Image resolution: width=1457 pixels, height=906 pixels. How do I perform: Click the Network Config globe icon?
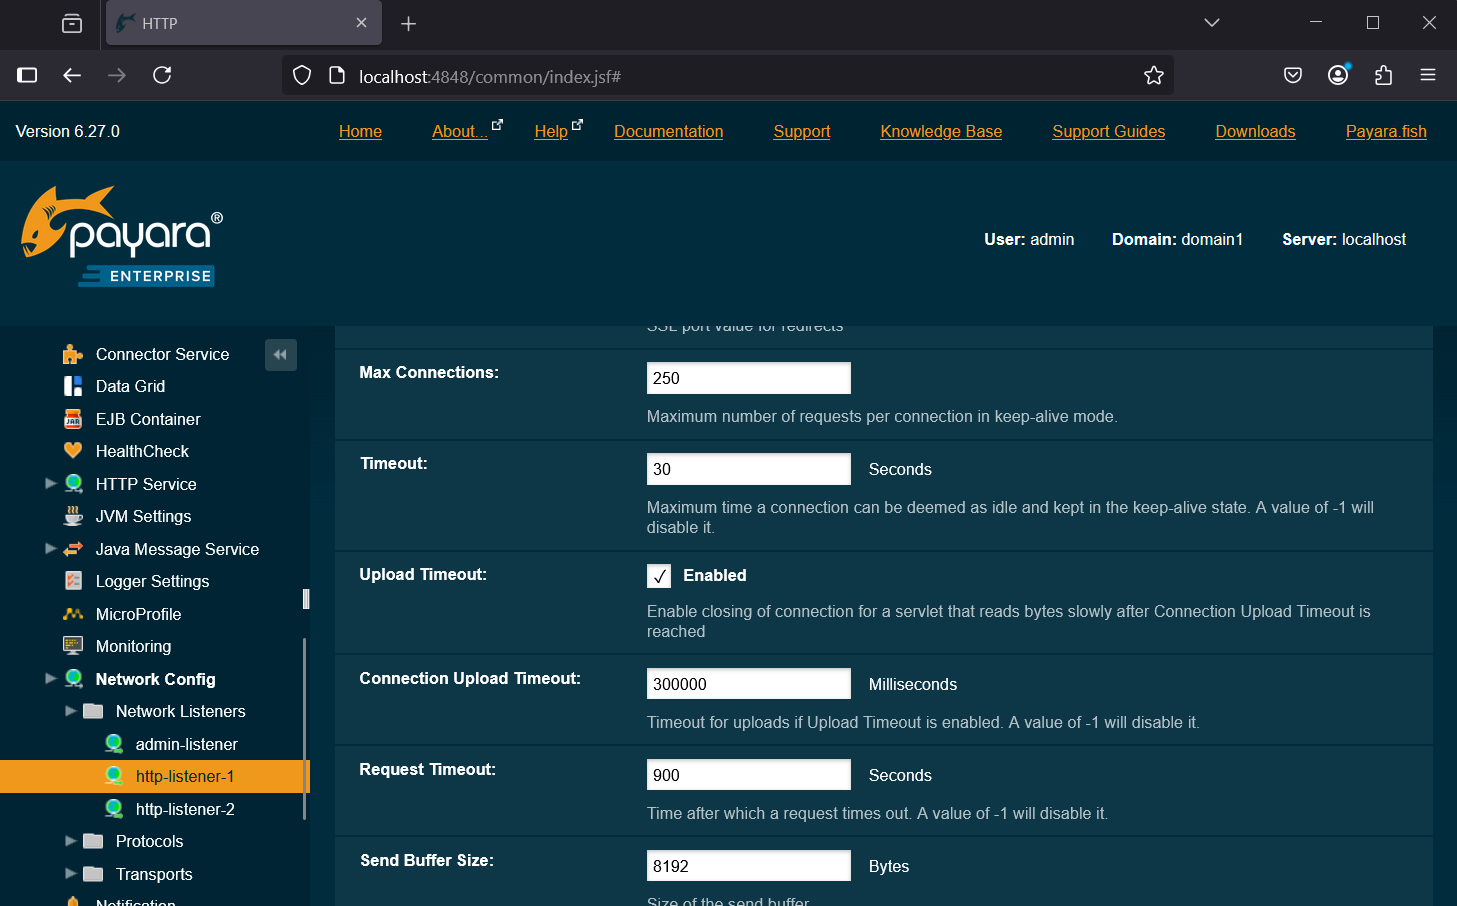[73, 679]
